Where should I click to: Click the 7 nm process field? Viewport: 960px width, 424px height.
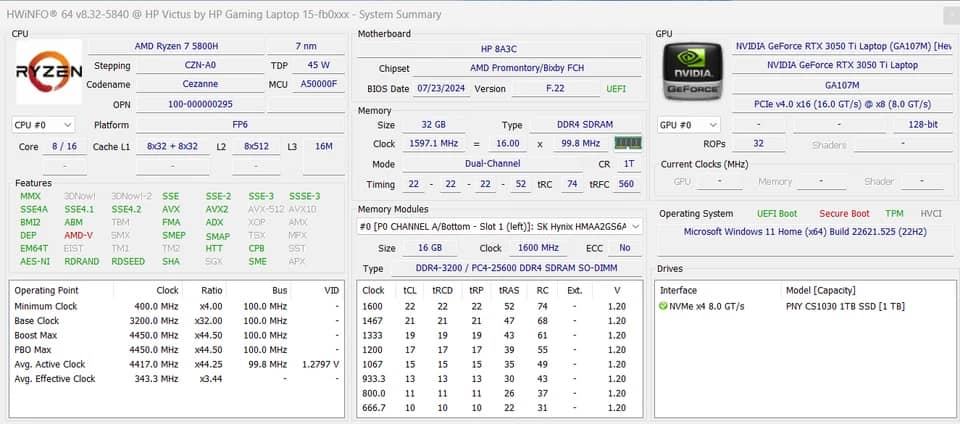click(306, 46)
